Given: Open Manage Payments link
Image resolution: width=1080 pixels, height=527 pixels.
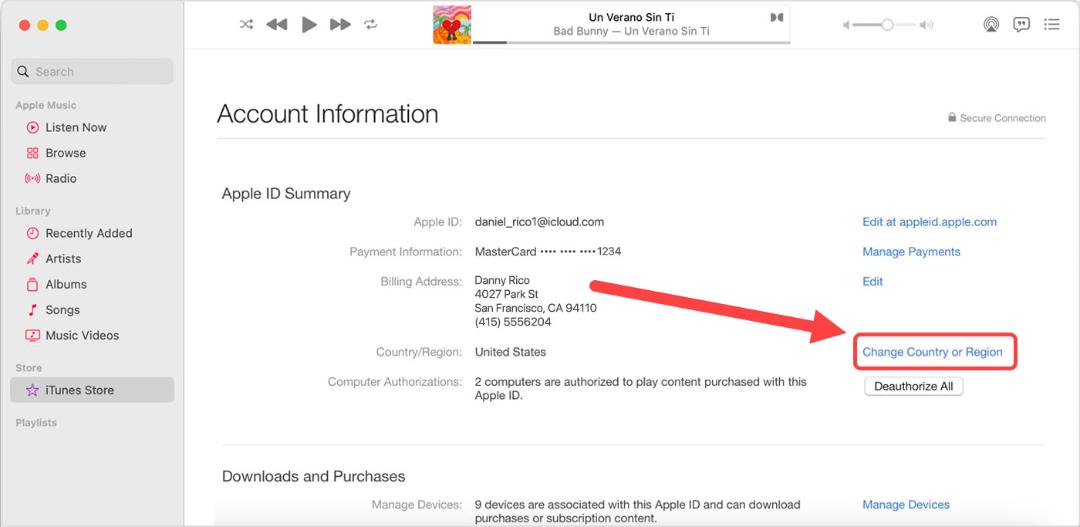Looking at the screenshot, I should [911, 252].
